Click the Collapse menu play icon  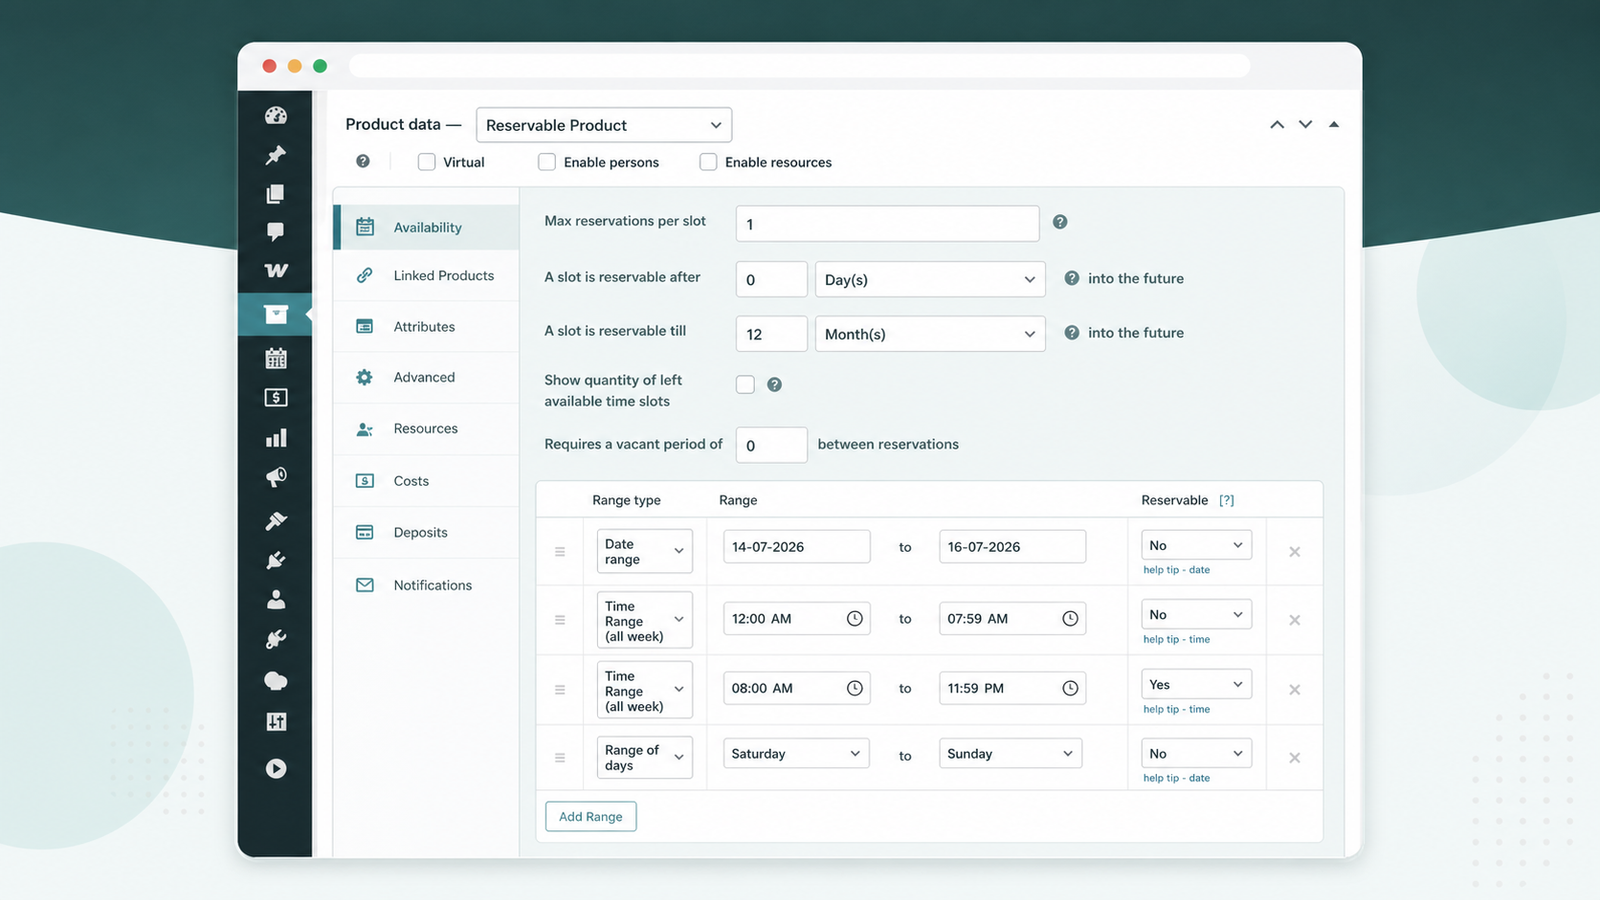[x=276, y=768]
